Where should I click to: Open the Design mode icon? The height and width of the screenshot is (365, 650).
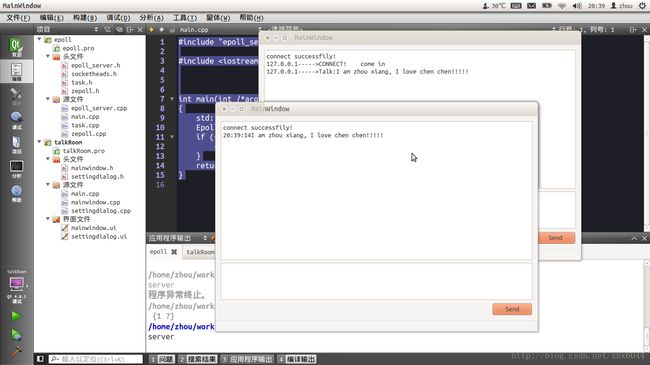pos(16,96)
